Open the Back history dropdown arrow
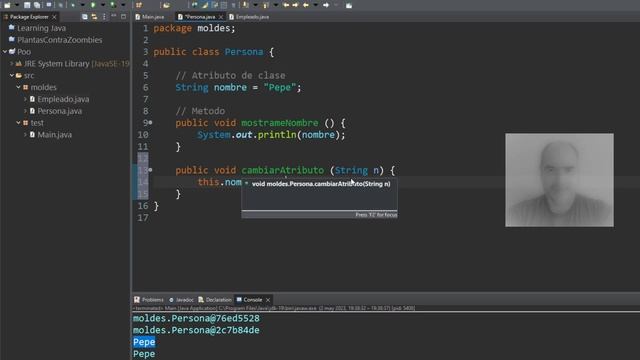Screen dimensions: 640x360 point(316,5)
